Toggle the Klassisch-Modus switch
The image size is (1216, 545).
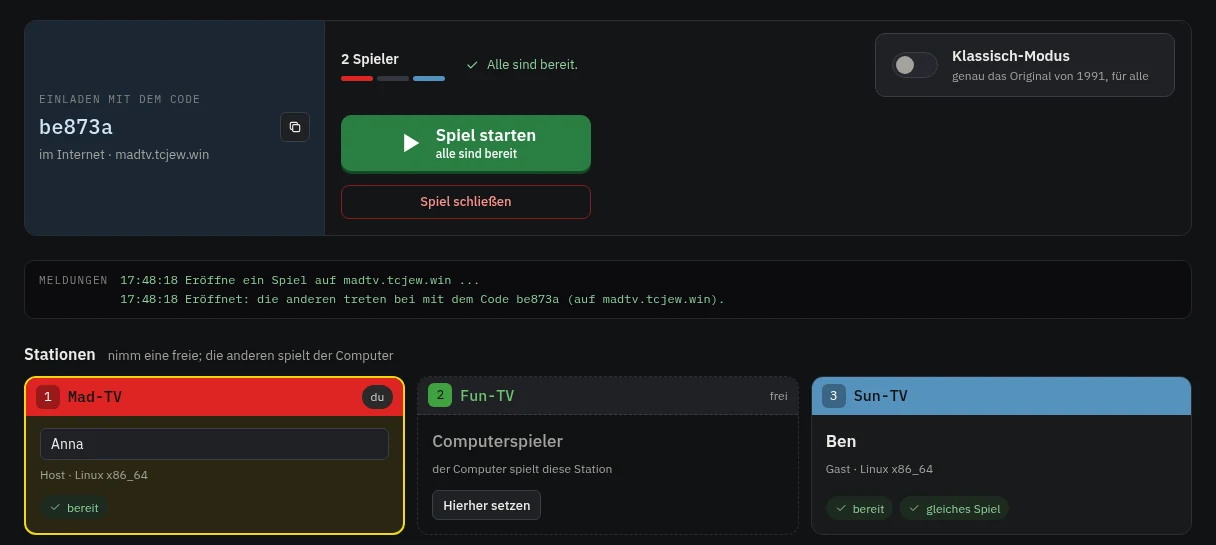click(x=915, y=65)
